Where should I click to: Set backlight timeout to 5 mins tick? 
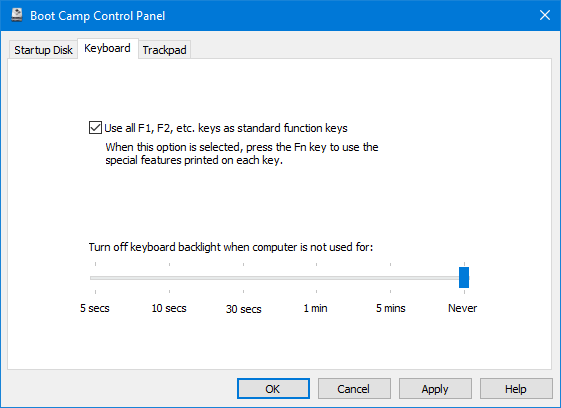coord(390,278)
